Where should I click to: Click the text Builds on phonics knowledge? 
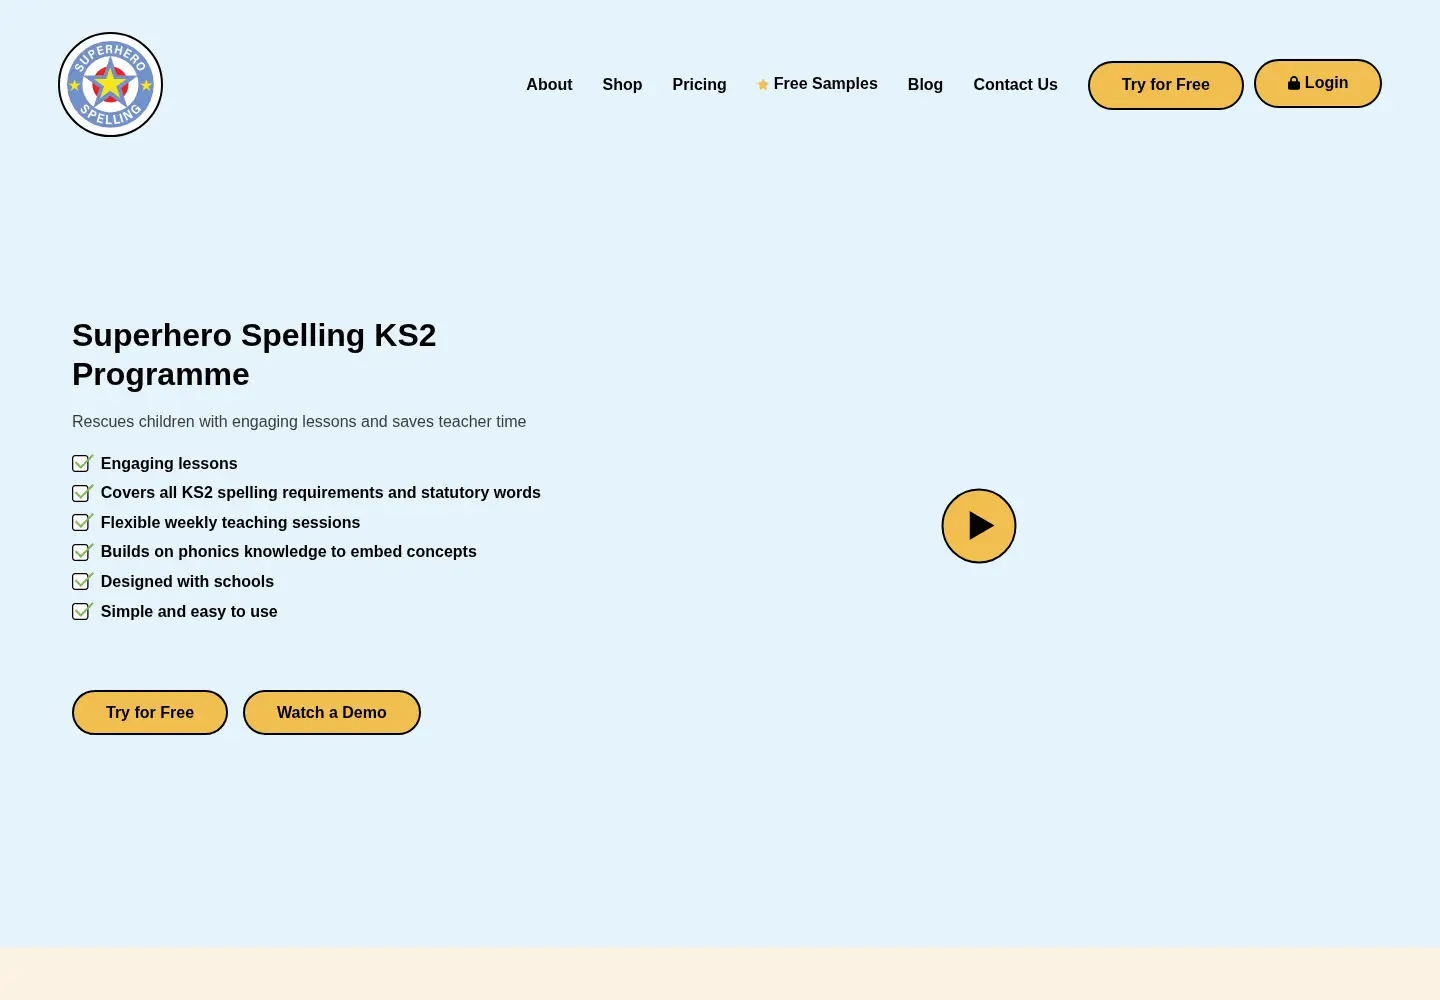pos(288,551)
